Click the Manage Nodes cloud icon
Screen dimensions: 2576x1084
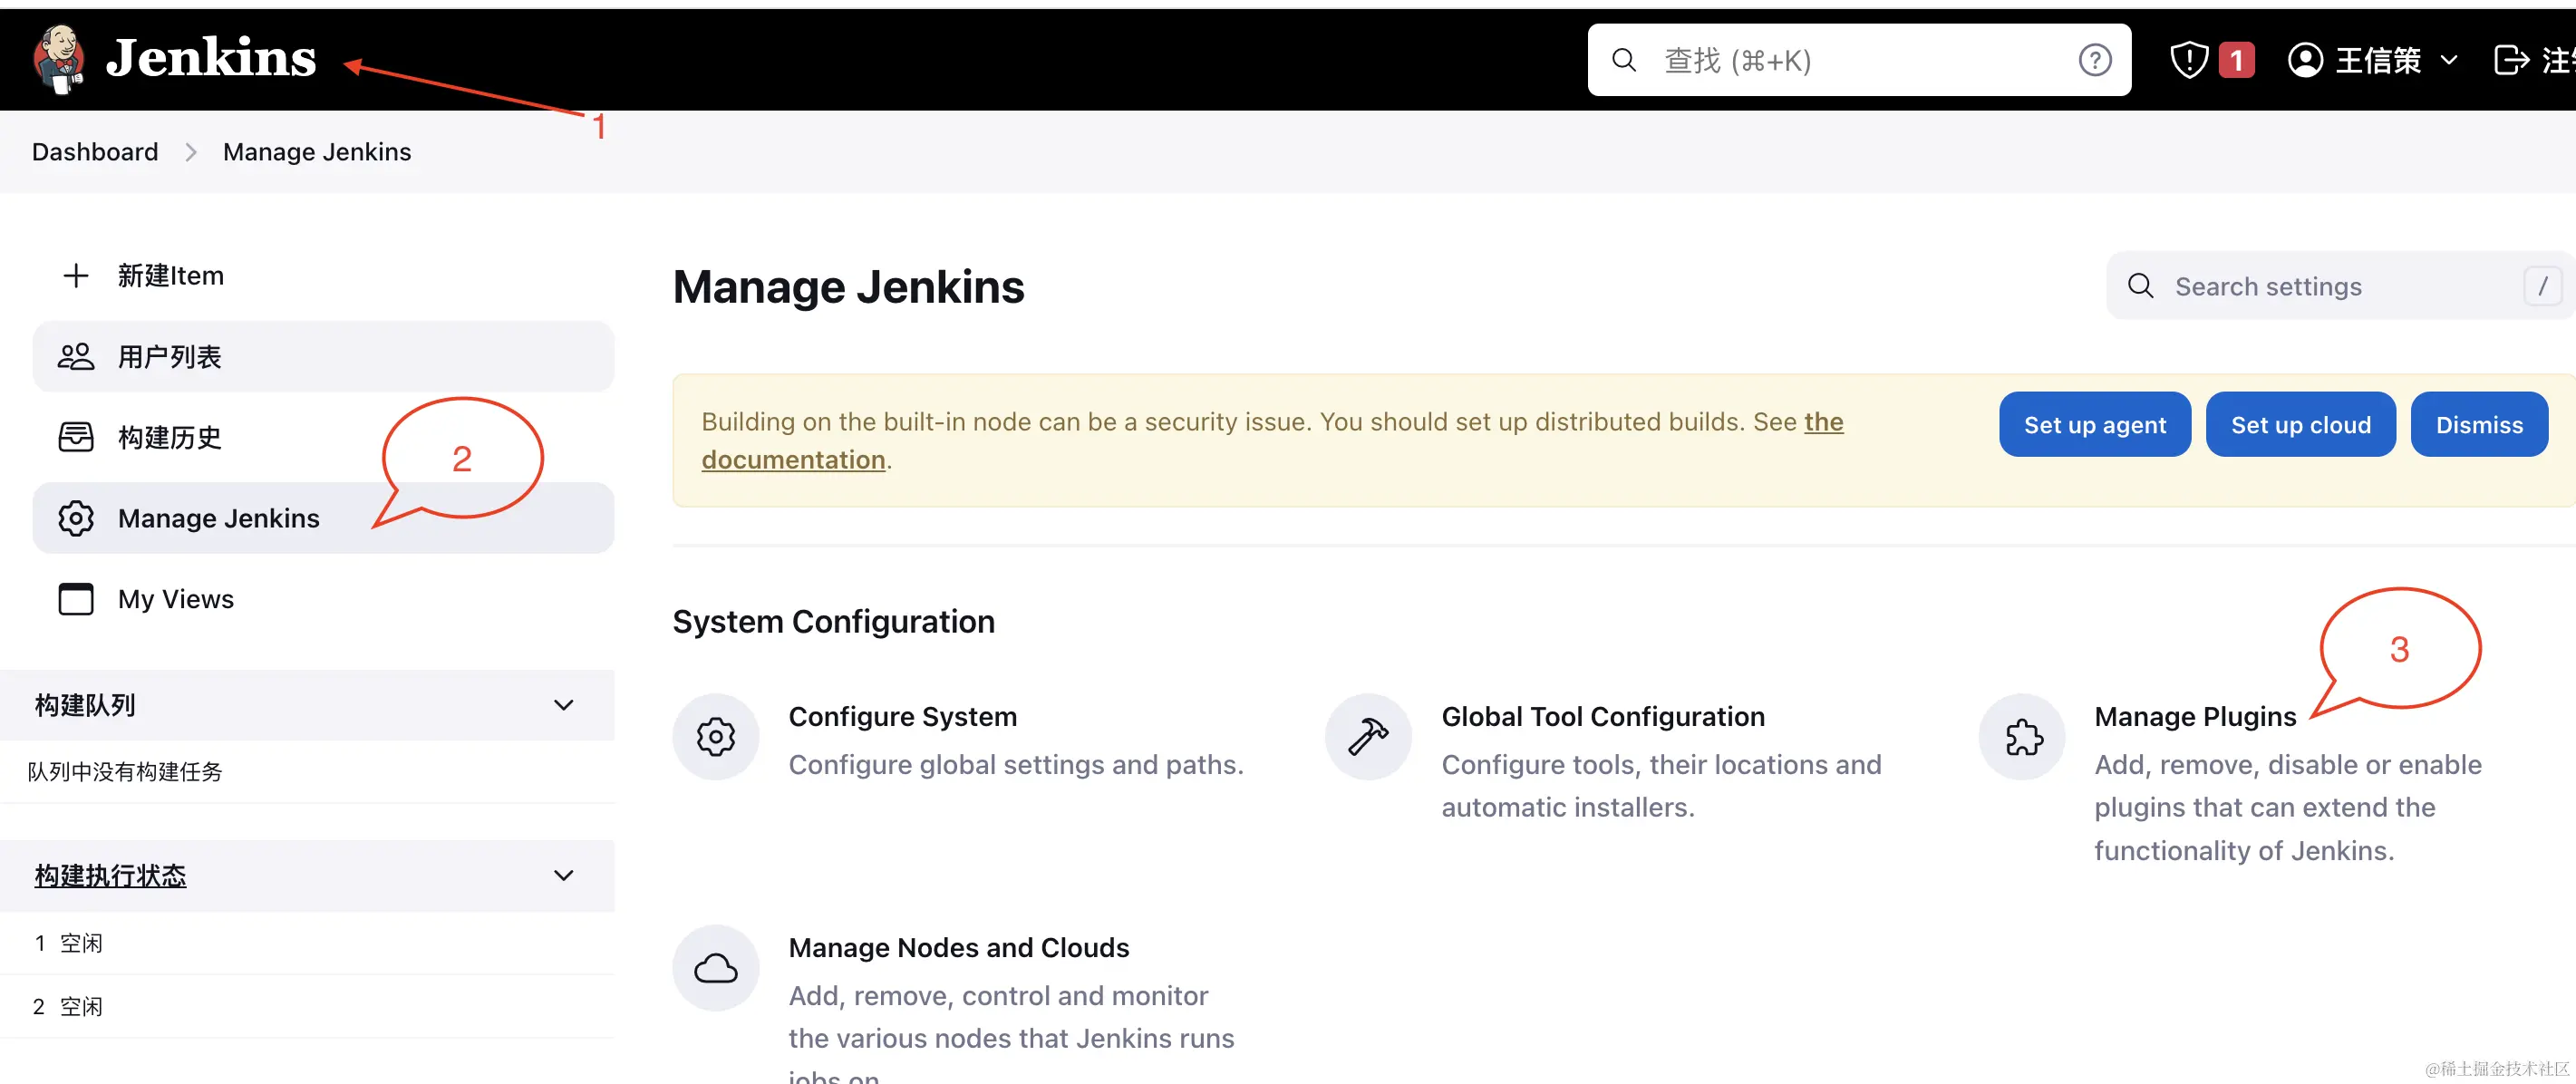tap(716, 968)
